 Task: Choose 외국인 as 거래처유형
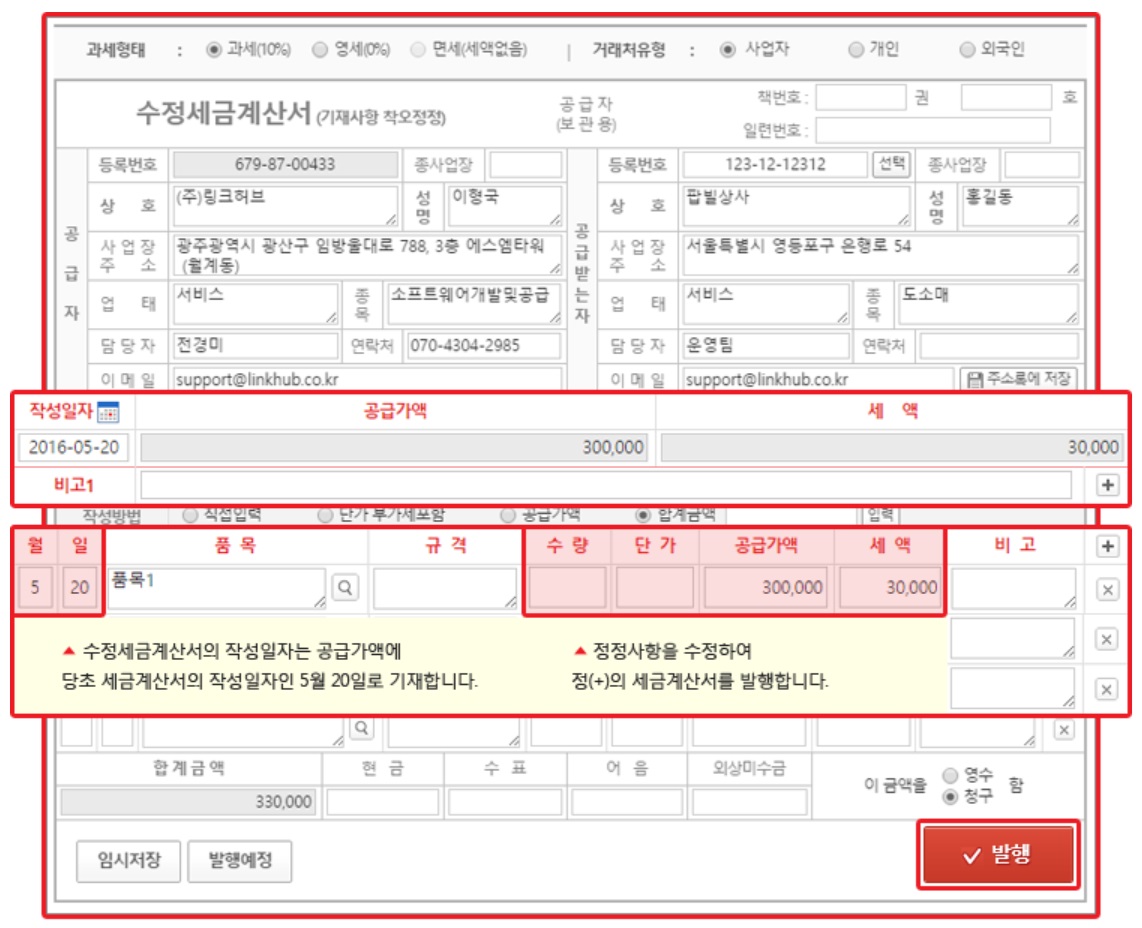(x=967, y=50)
